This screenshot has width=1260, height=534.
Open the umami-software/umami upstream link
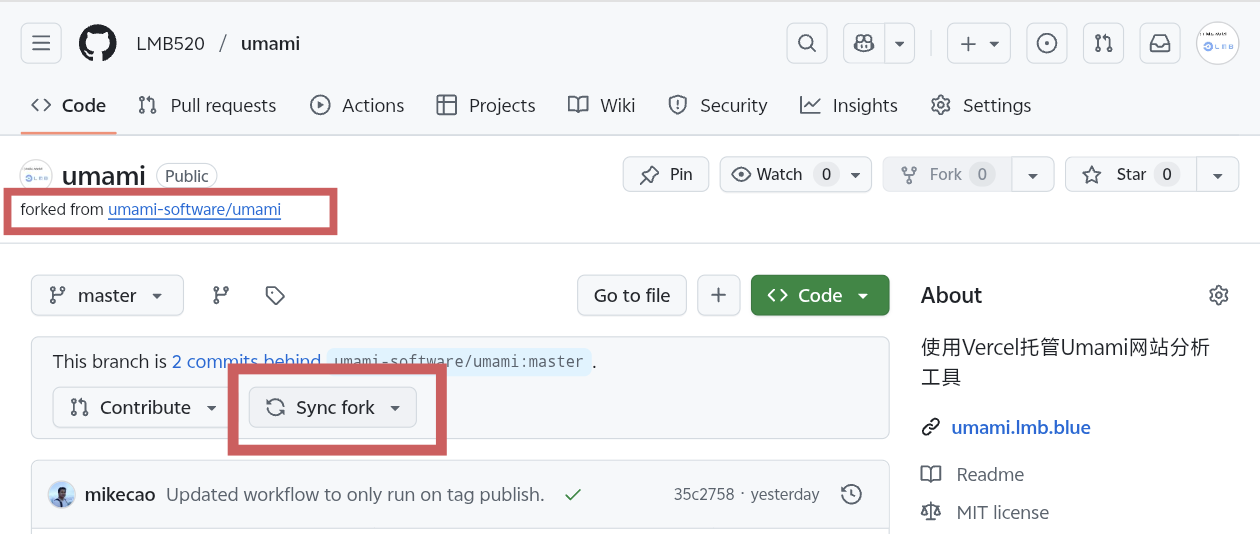click(194, 210)
